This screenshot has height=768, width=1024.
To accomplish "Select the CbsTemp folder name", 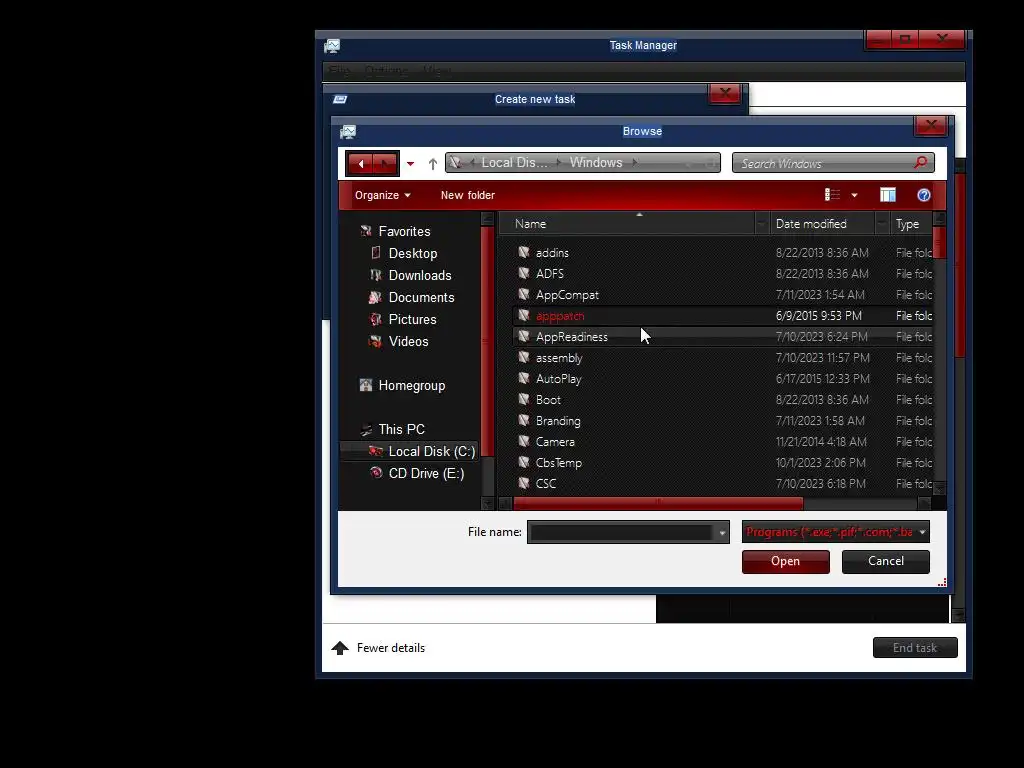I will tap(558, 463).
